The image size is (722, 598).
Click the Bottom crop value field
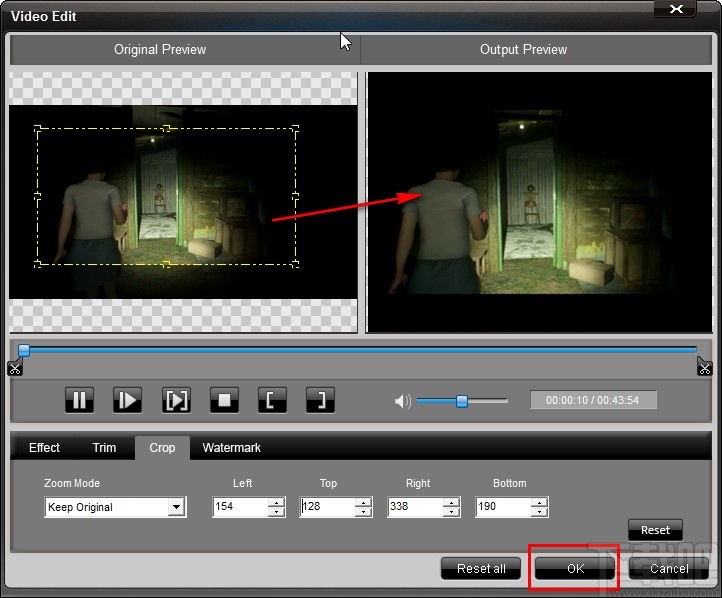click(x=503, y=506)
